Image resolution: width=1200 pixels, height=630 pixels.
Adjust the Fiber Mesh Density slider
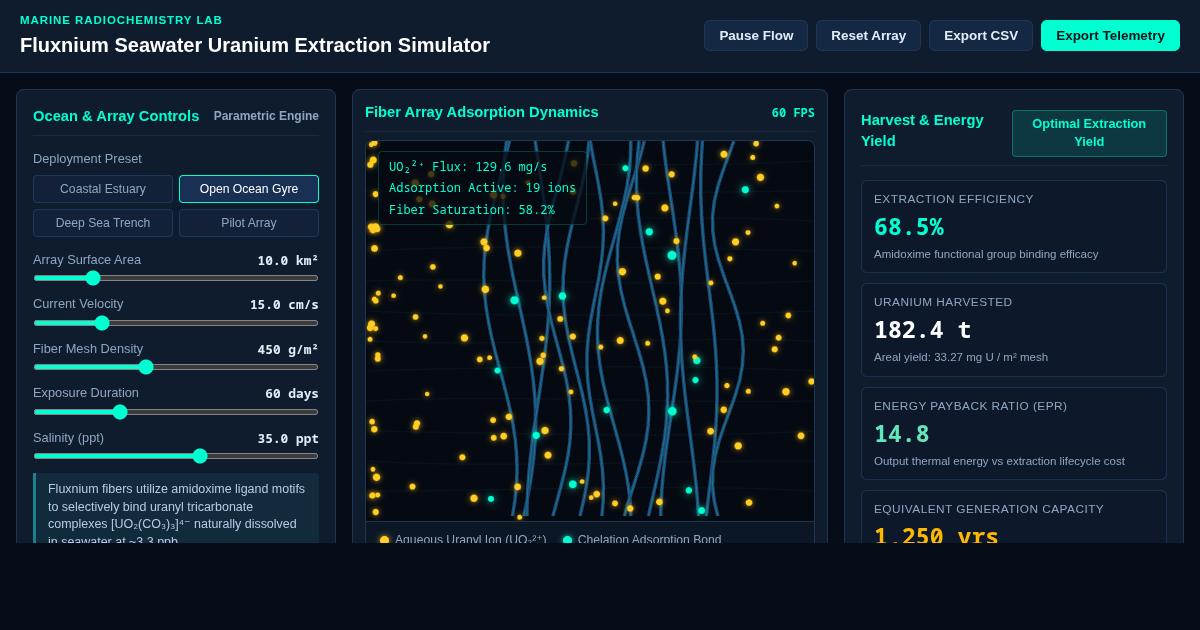click(176, 367)
